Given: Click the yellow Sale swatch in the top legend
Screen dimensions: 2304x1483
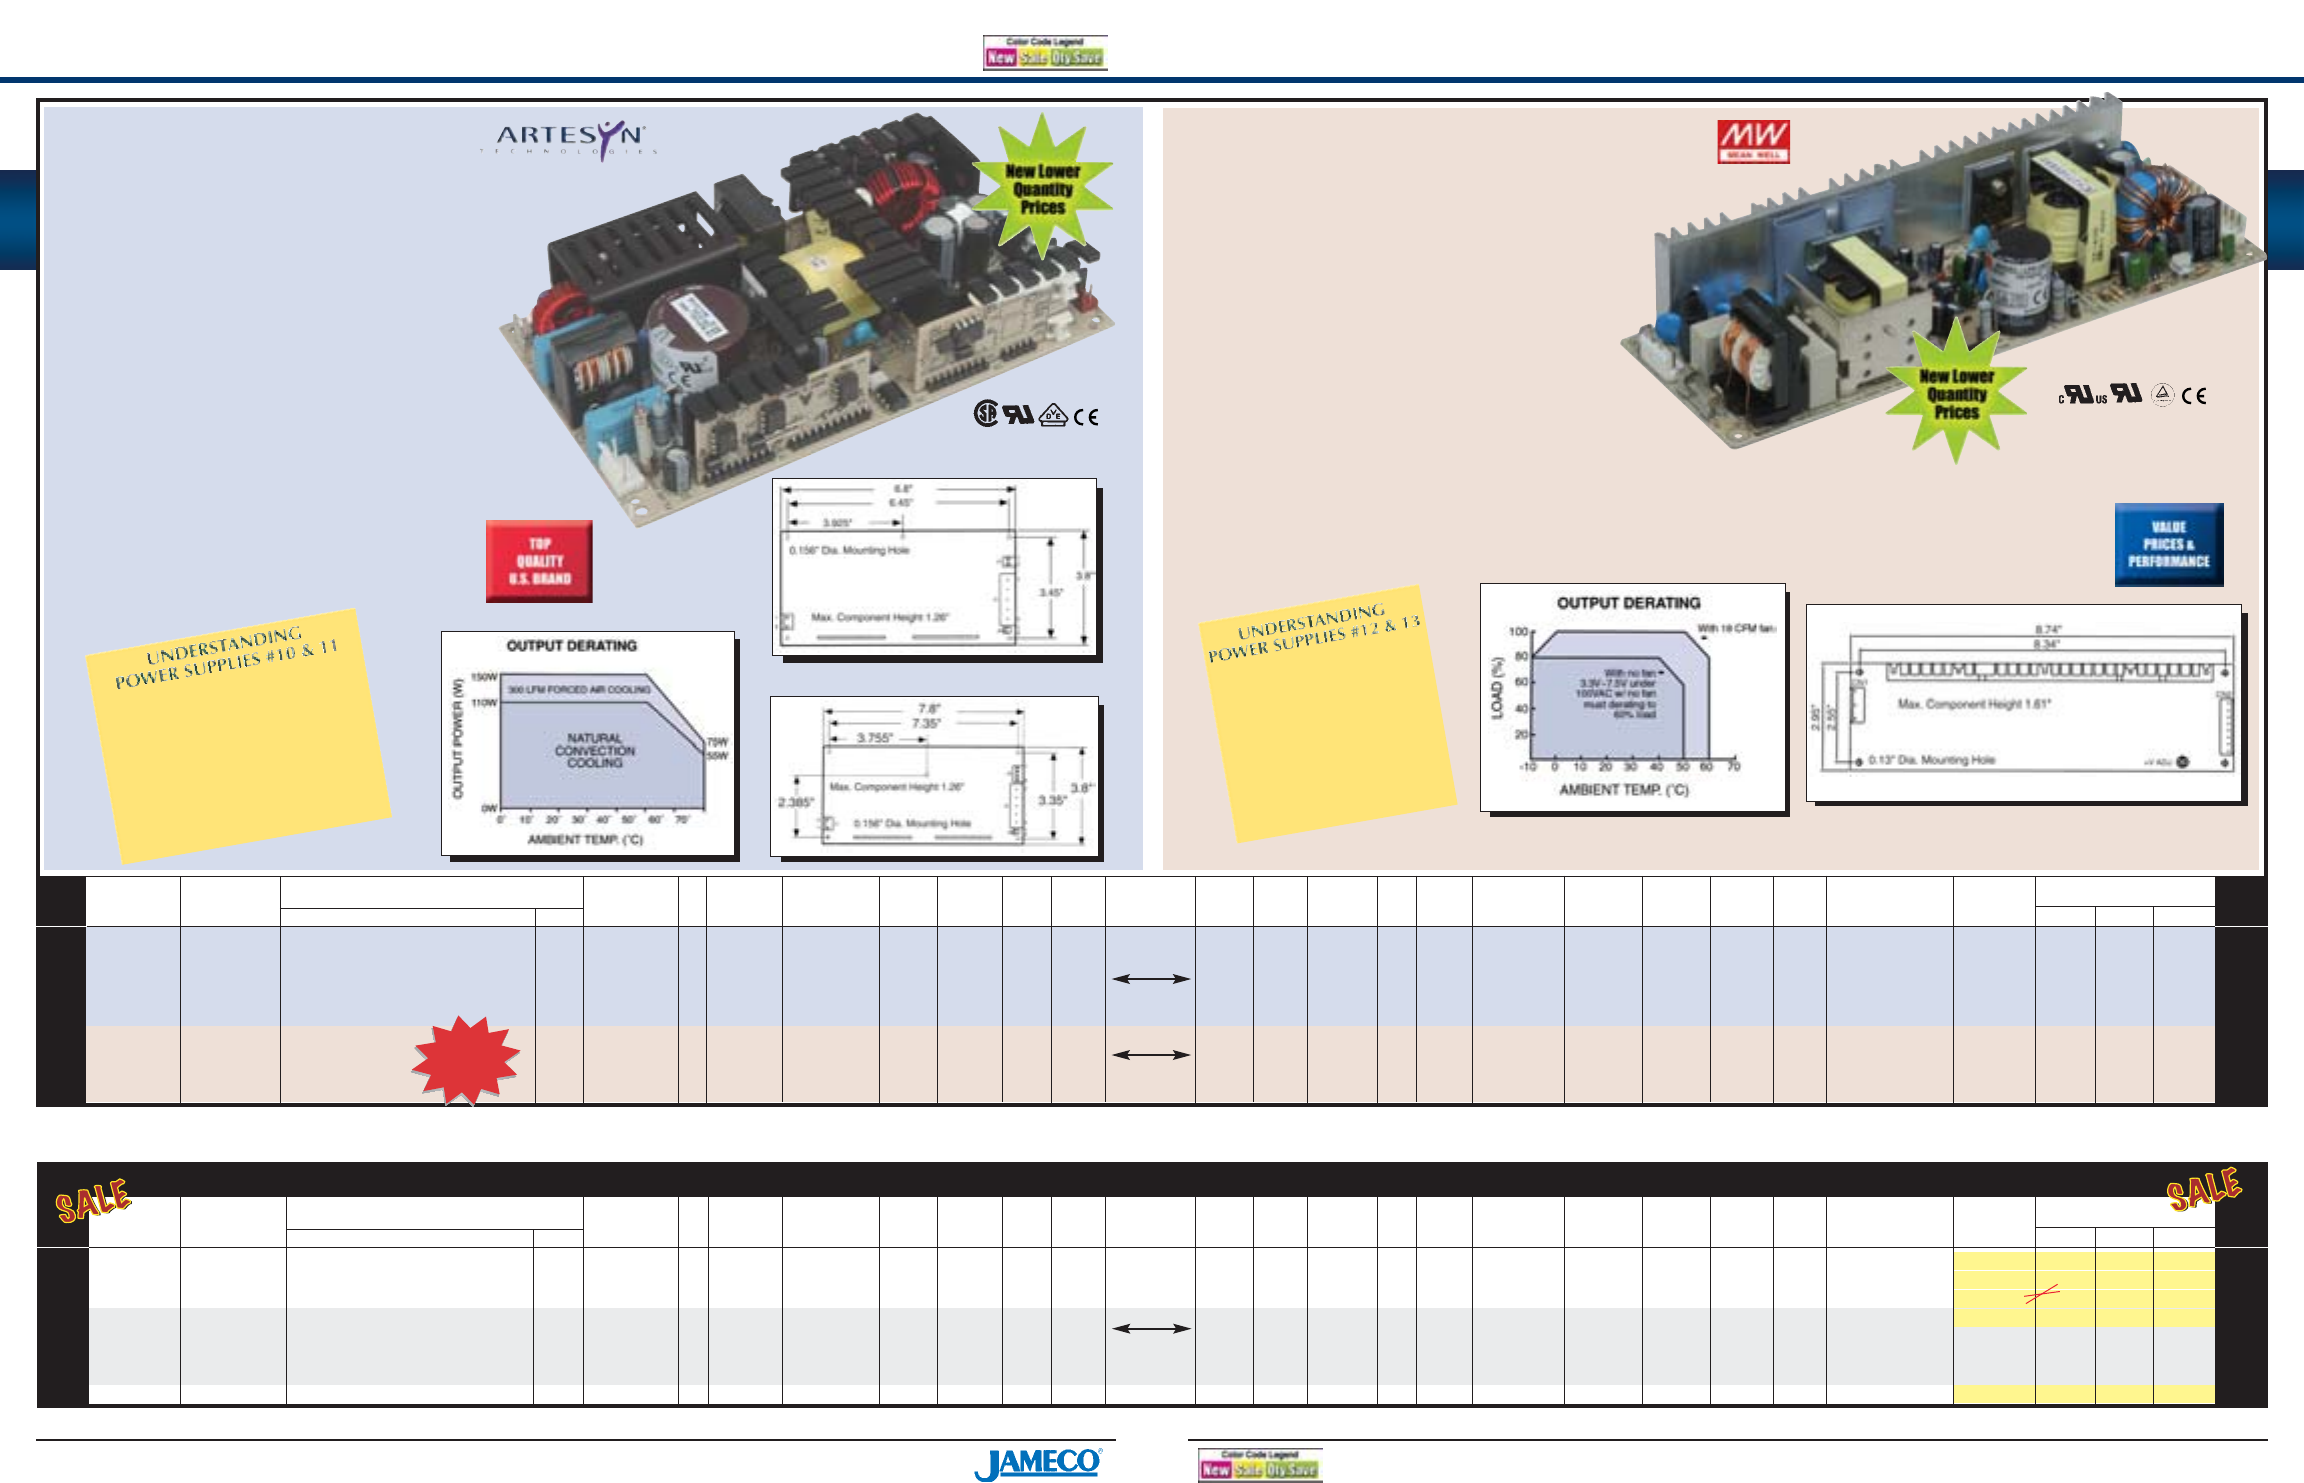Looking at the screenshot, I should coord(1034,57).
